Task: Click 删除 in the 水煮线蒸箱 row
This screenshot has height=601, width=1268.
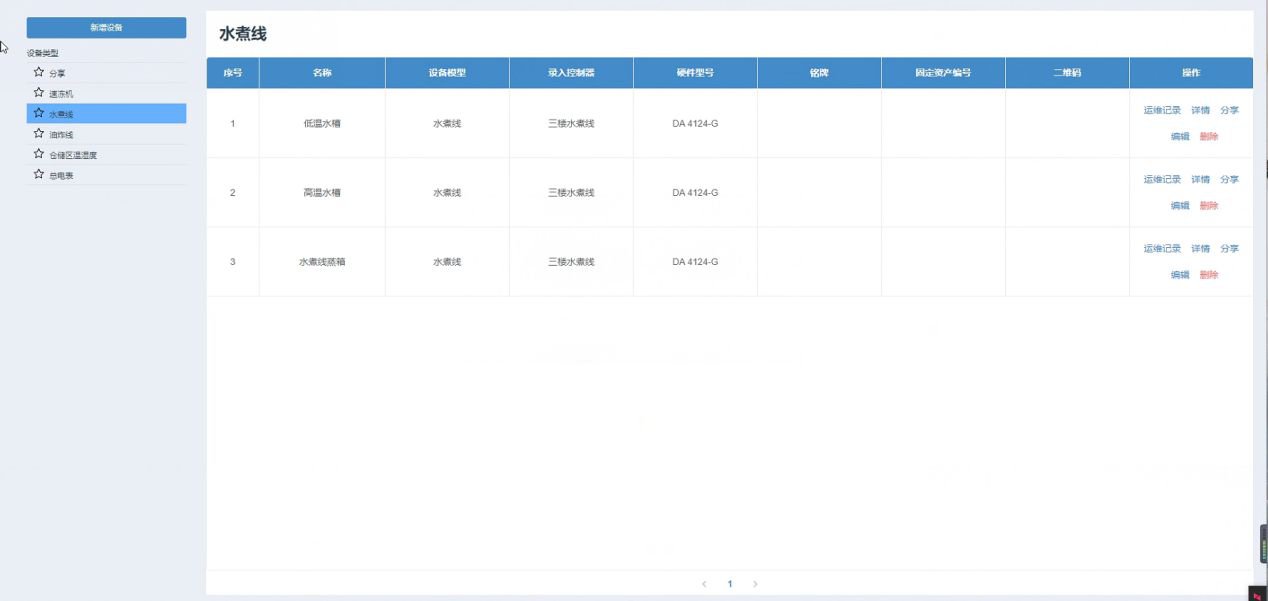Action: pyautogui.click(x=1209, y=275)
